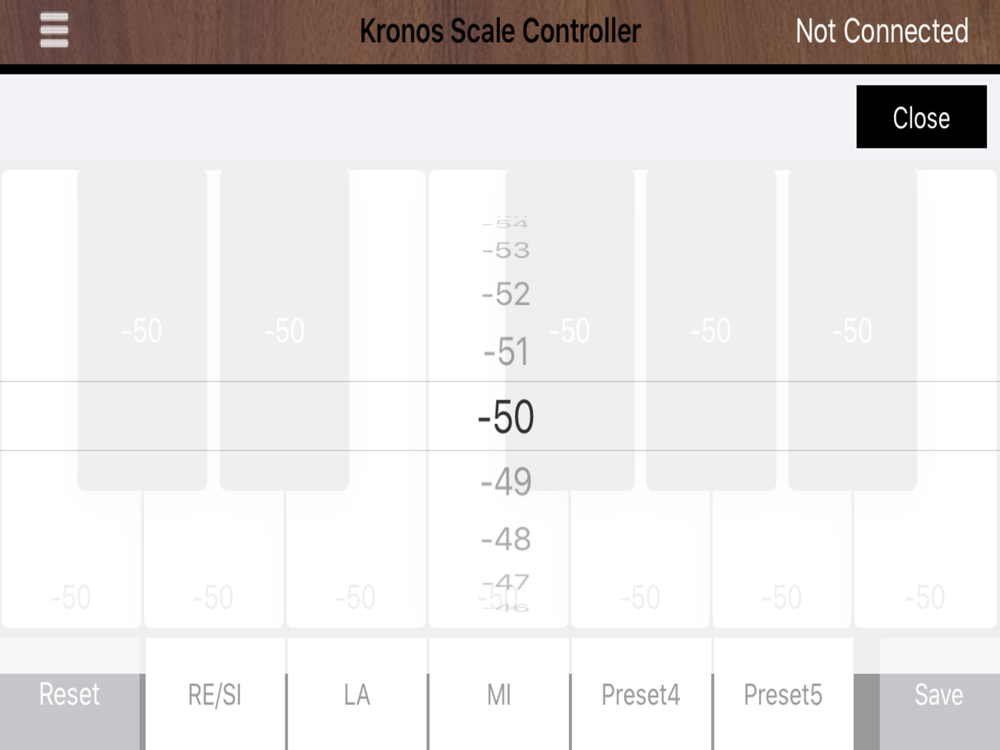The height and width of the screenshot is (750, 1000).
Task: Select Preset4
Action: (x=641, y=694)
